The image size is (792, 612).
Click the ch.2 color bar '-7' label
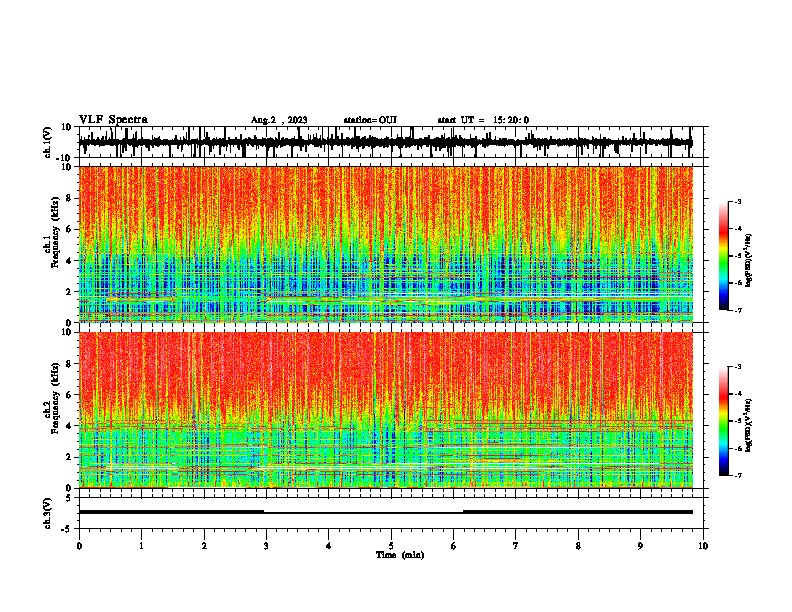tap(737, 475)
